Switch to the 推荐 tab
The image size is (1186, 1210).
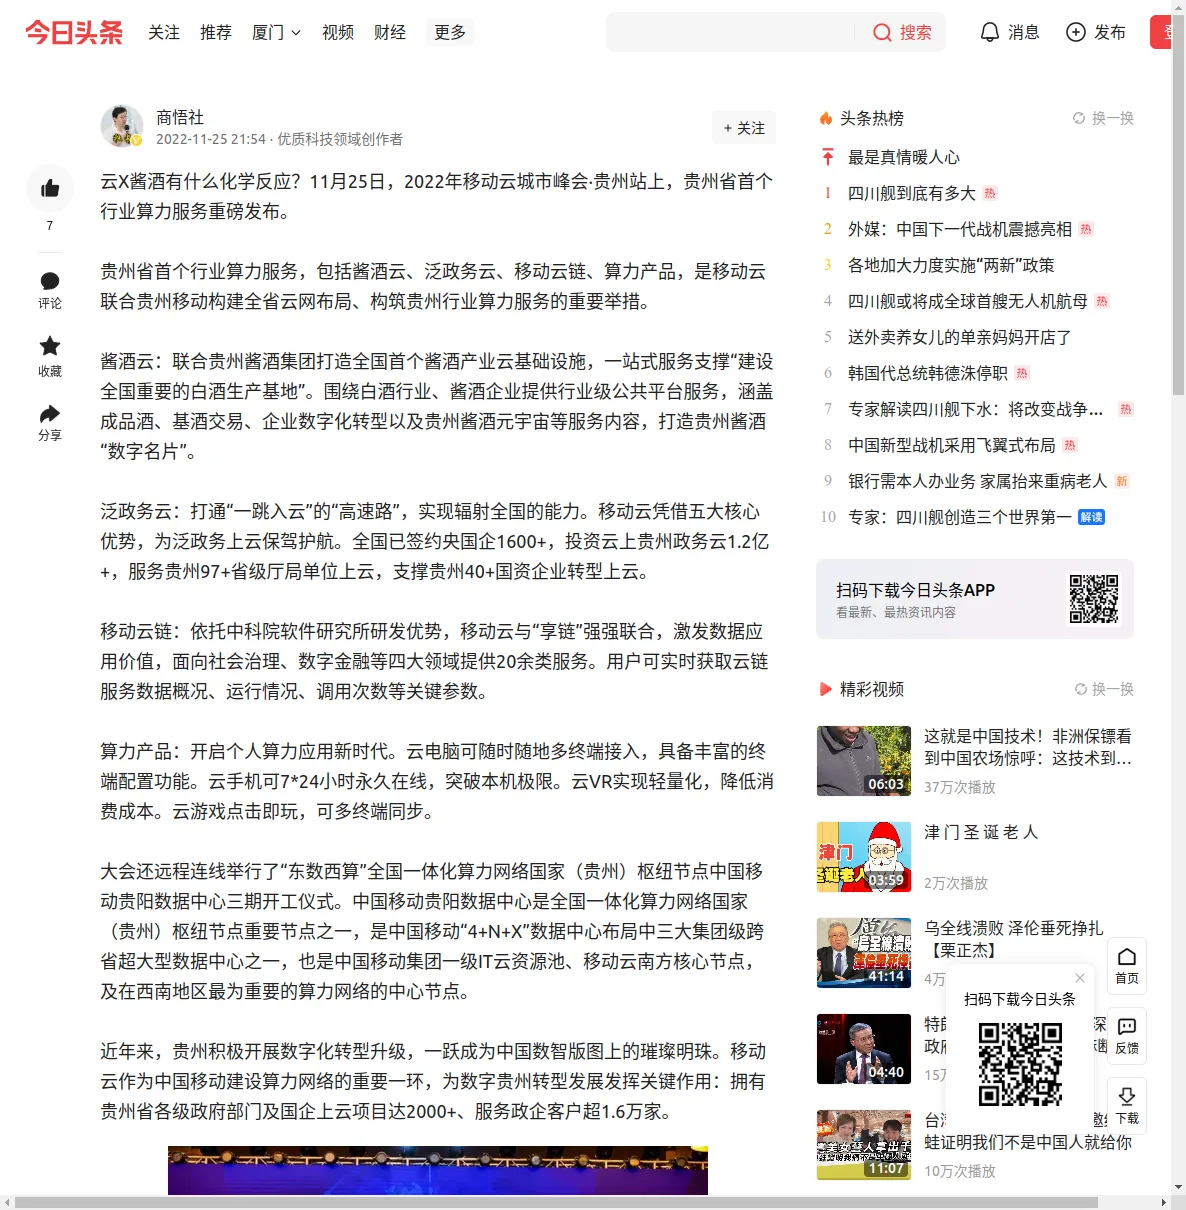click(x=216, y=32)
